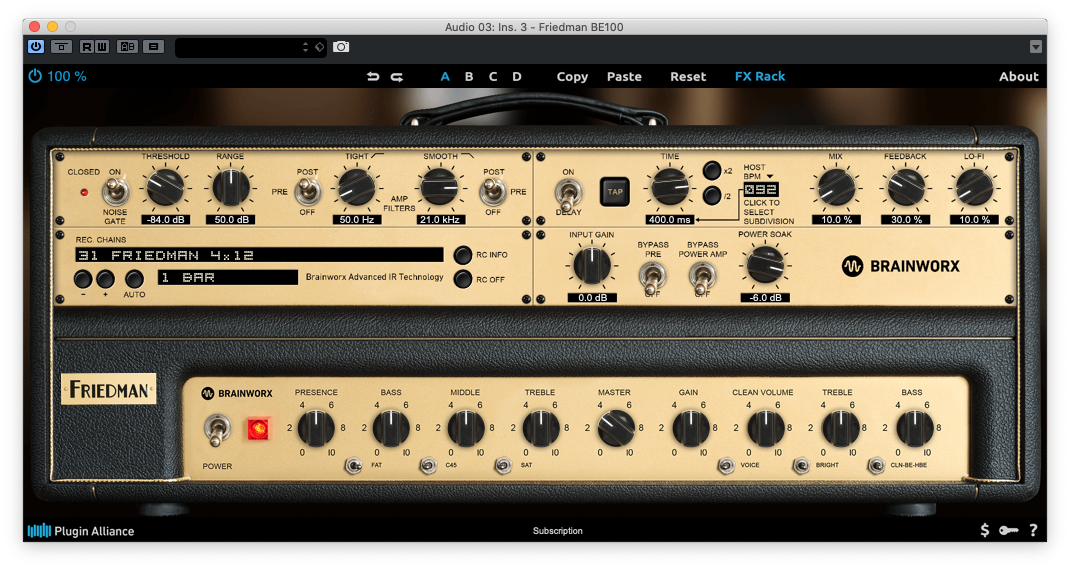
Task: Click the undo arrow icon
Action: pyautogui.click(x=373, y=76)
